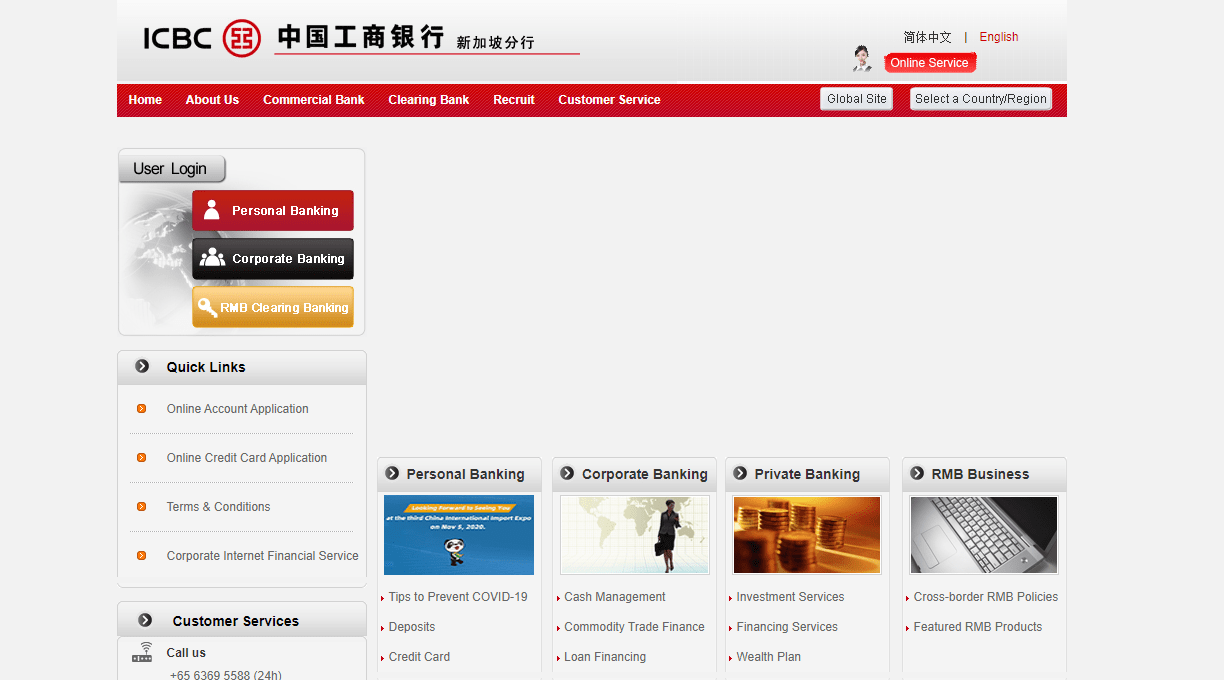Click the Private Banking panel title
Viewport: 1224px width, 680px height.
click(807, 474)
